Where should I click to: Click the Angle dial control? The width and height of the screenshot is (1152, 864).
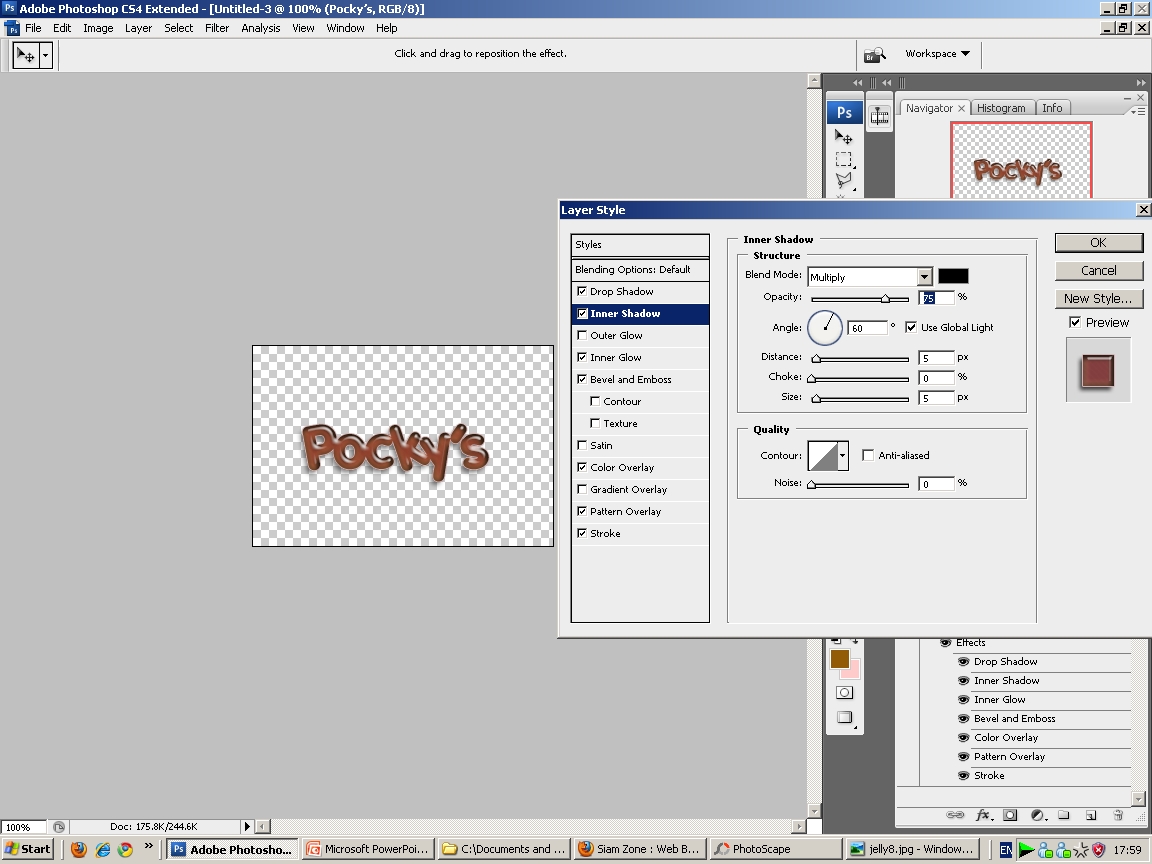point(825,328)
